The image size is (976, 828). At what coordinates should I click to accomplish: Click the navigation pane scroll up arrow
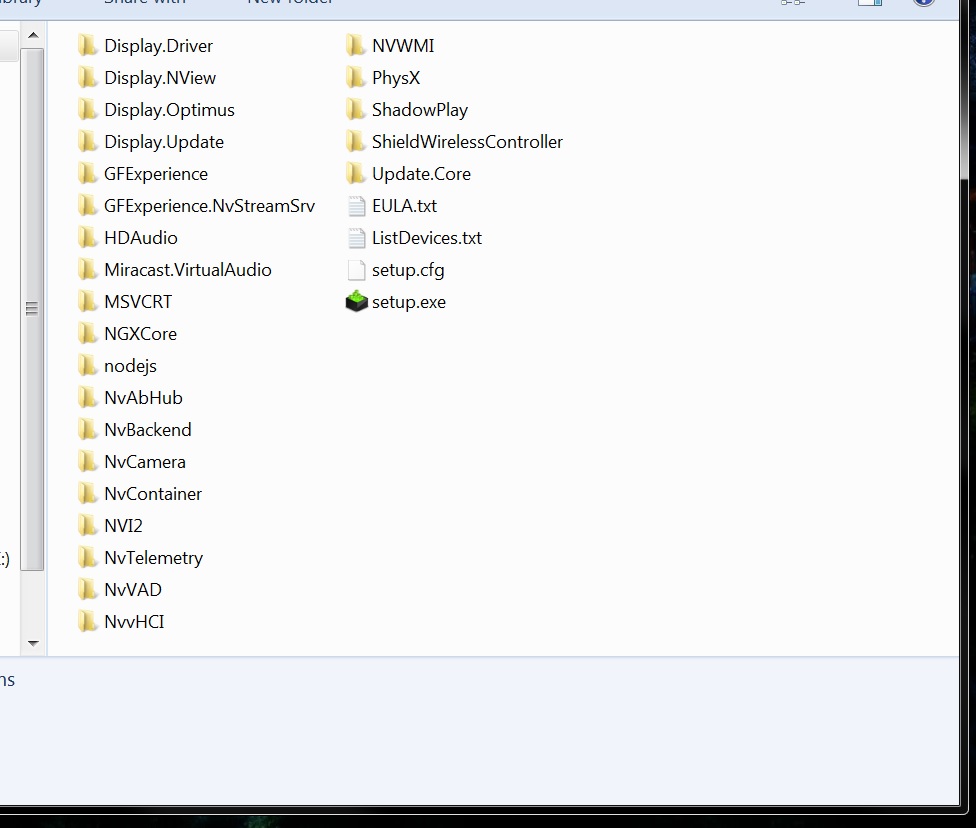coord(33,35)
